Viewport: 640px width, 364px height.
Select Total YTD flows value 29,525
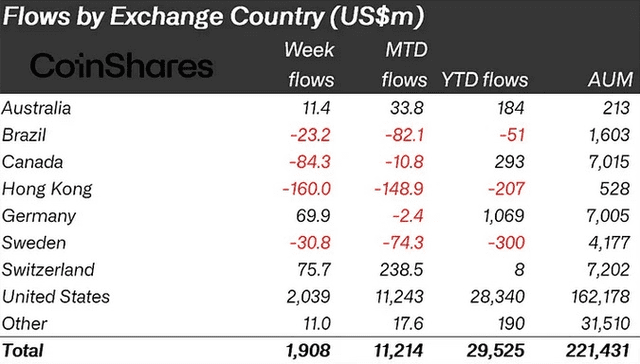point(496,351)
